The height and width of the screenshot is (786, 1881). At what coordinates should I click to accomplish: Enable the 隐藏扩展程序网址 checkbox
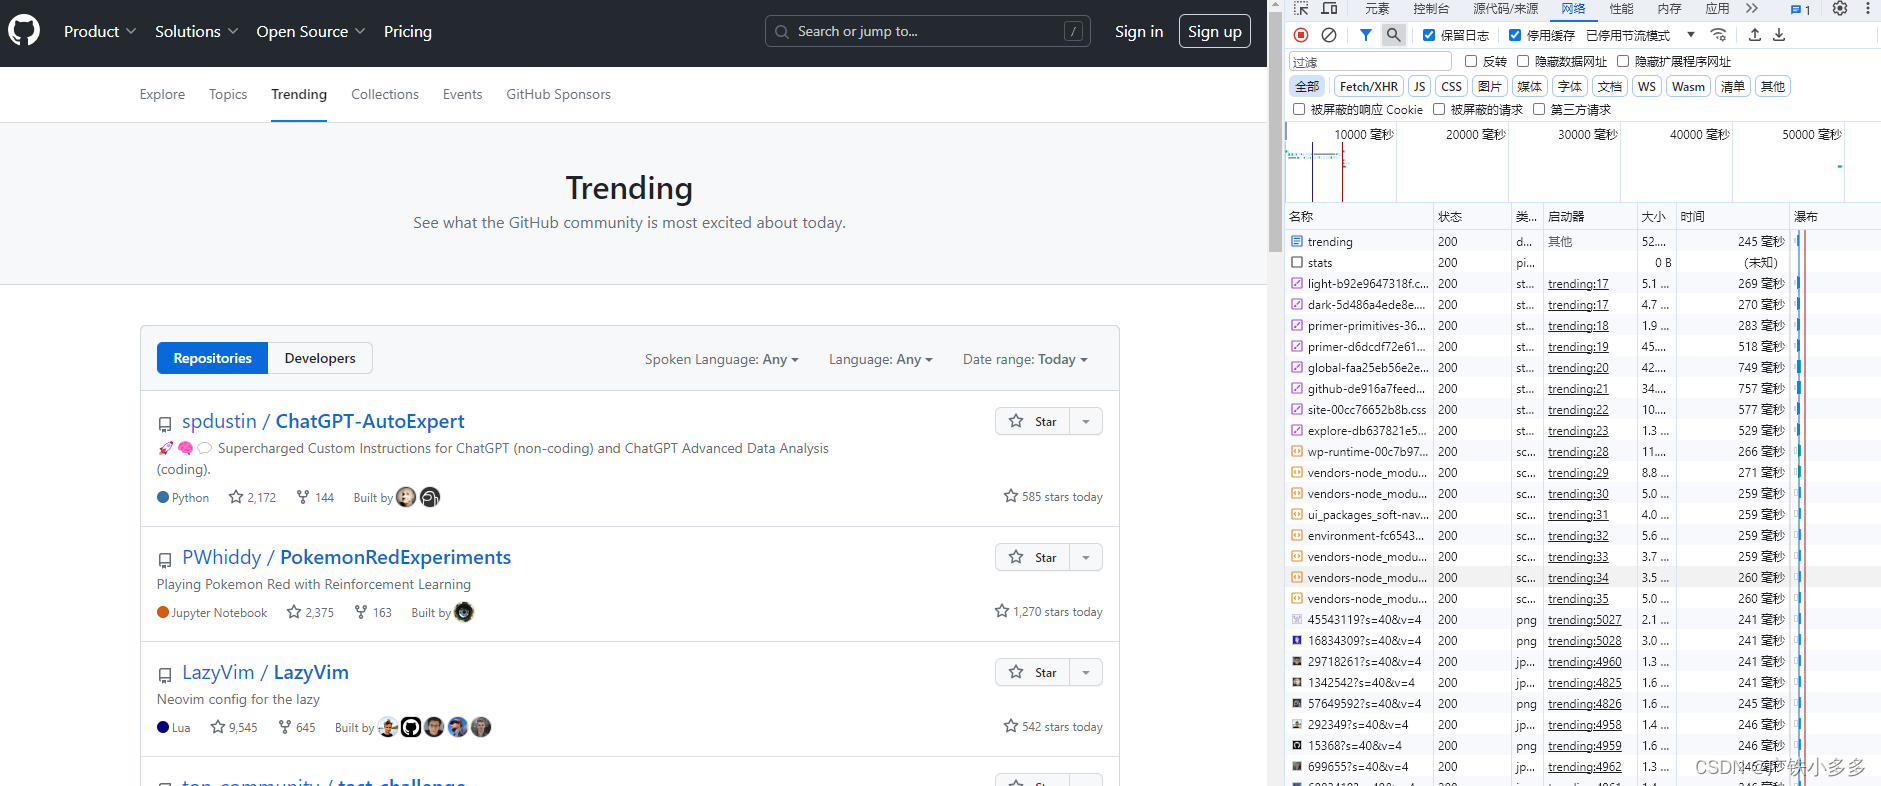tap(1623, 61)
